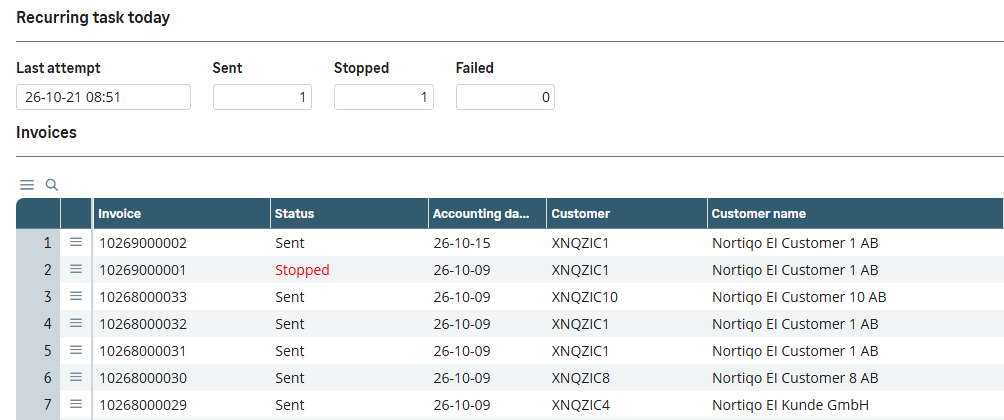Open row menu icon for invoice 10269000002
The width and height of the screenshot is (1004, 420).
[x=76, y=242]
